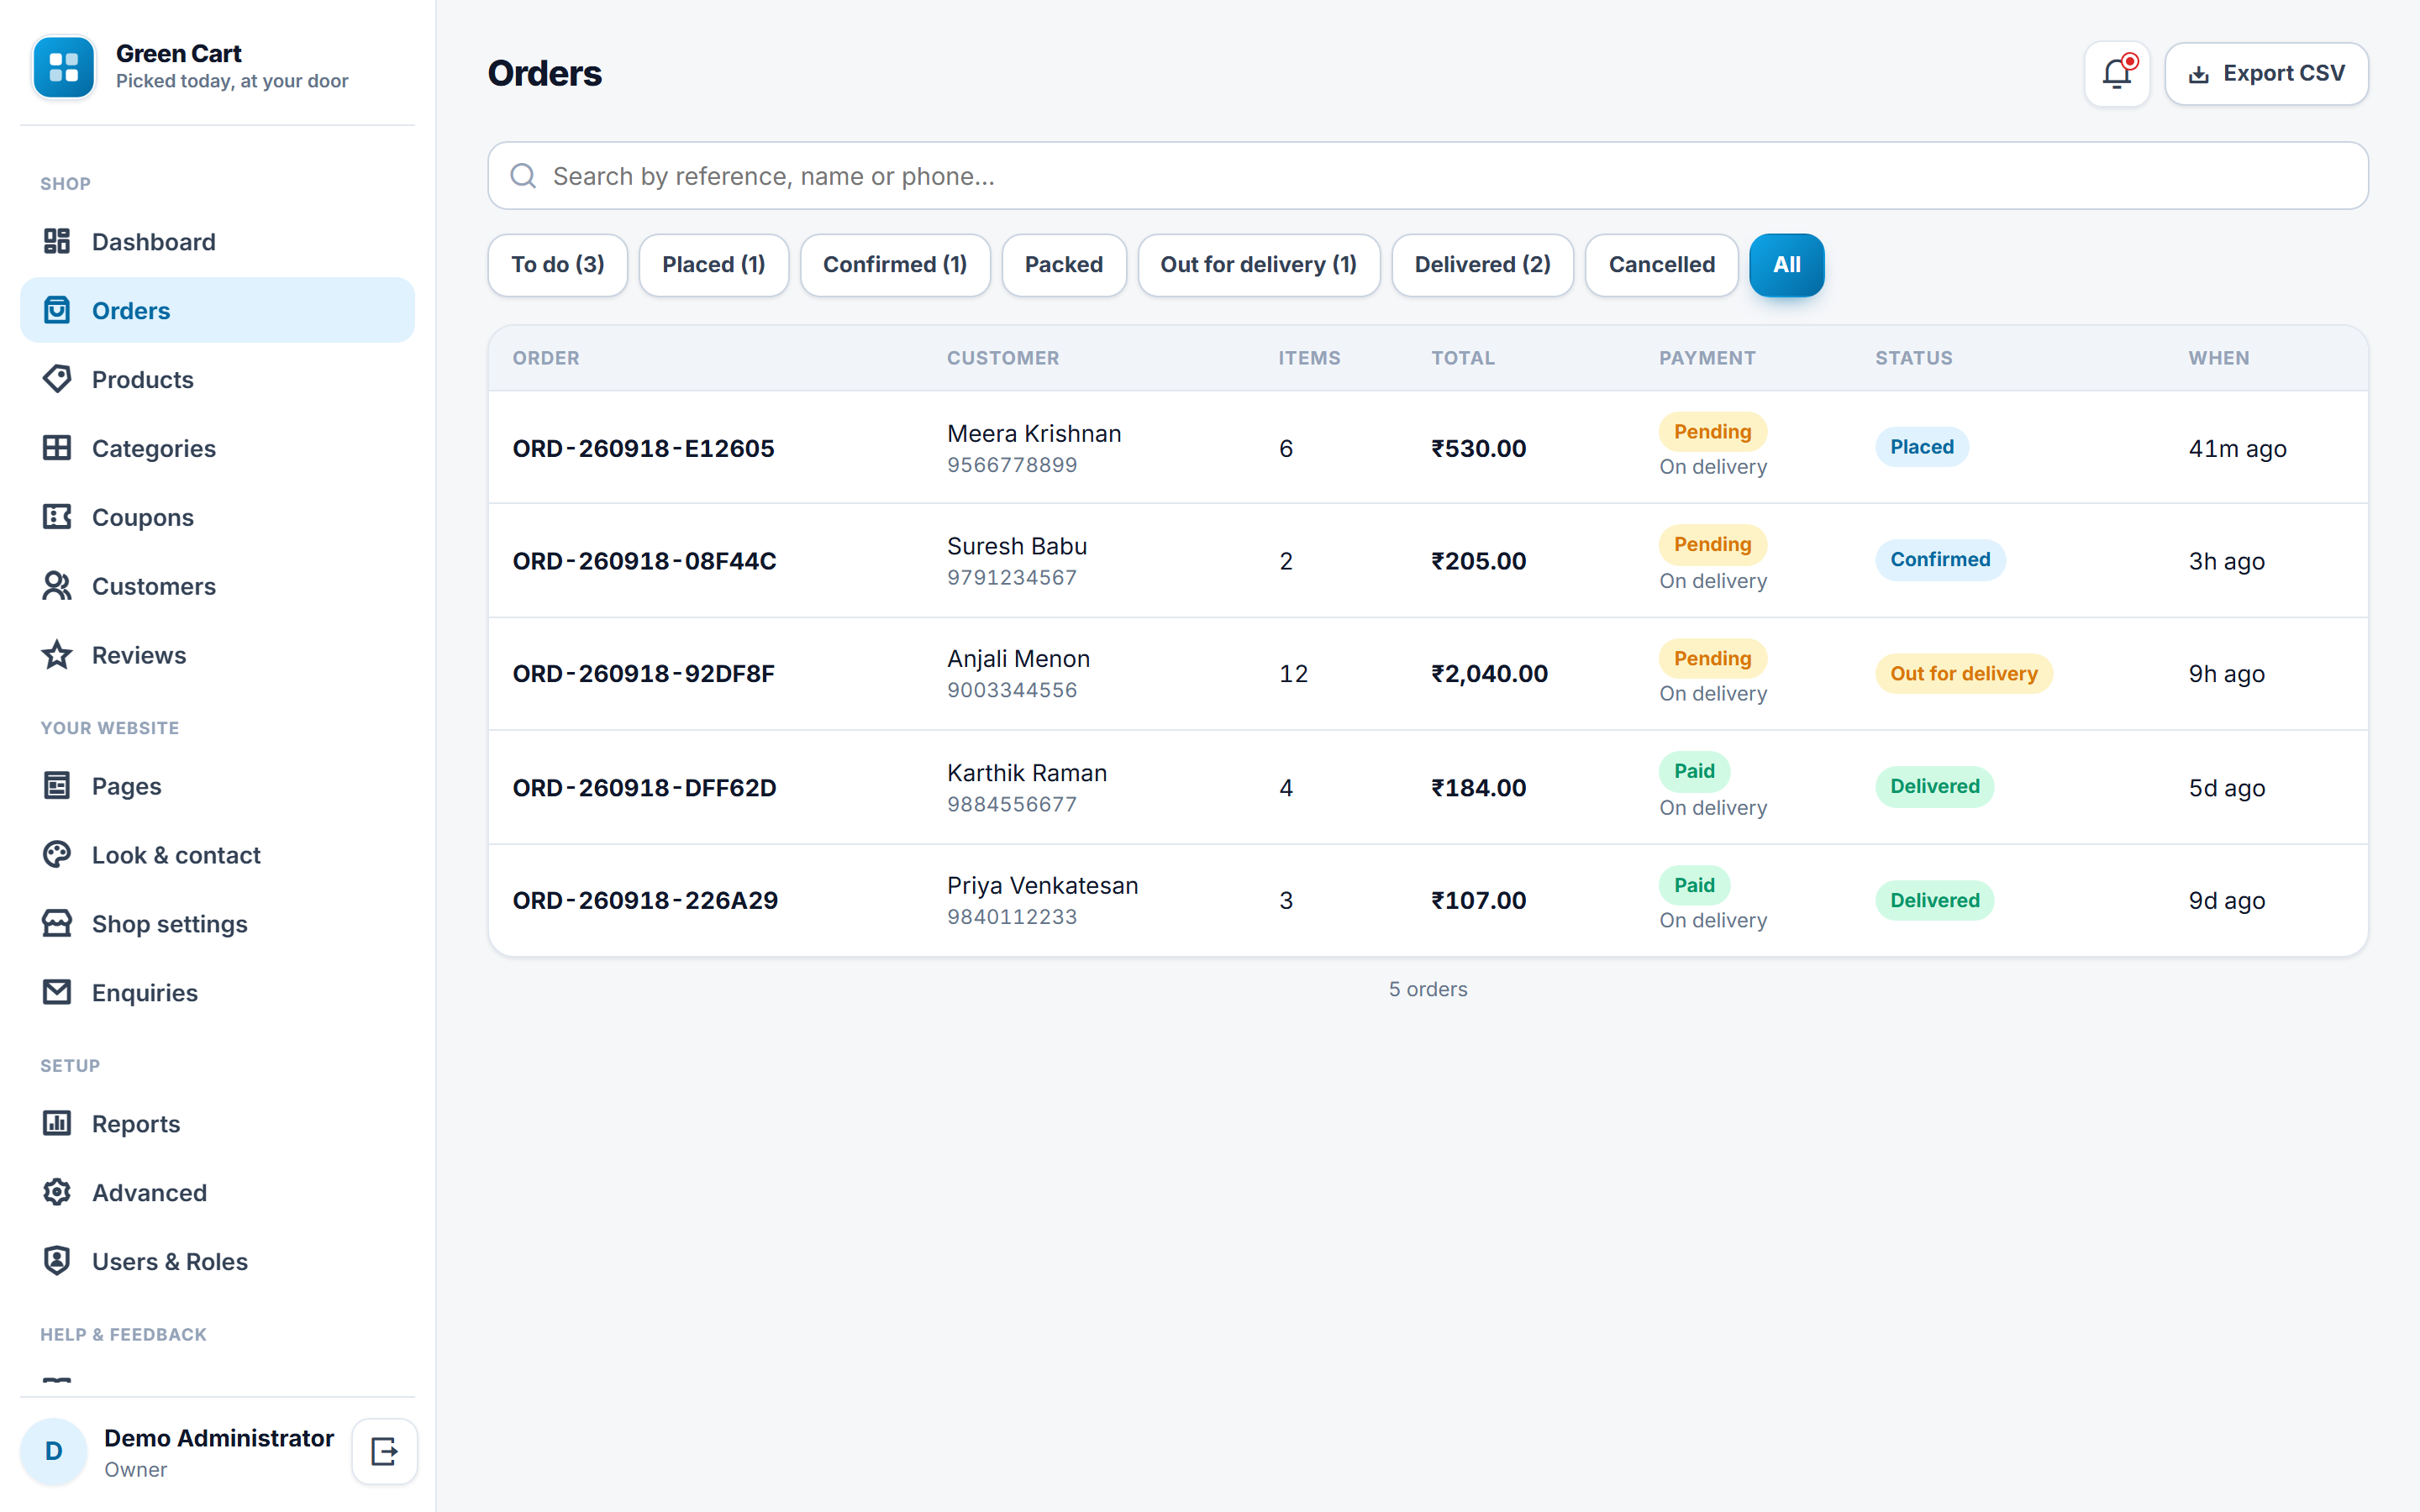
Task: Click the Export CSV button
Action: 2267,74
